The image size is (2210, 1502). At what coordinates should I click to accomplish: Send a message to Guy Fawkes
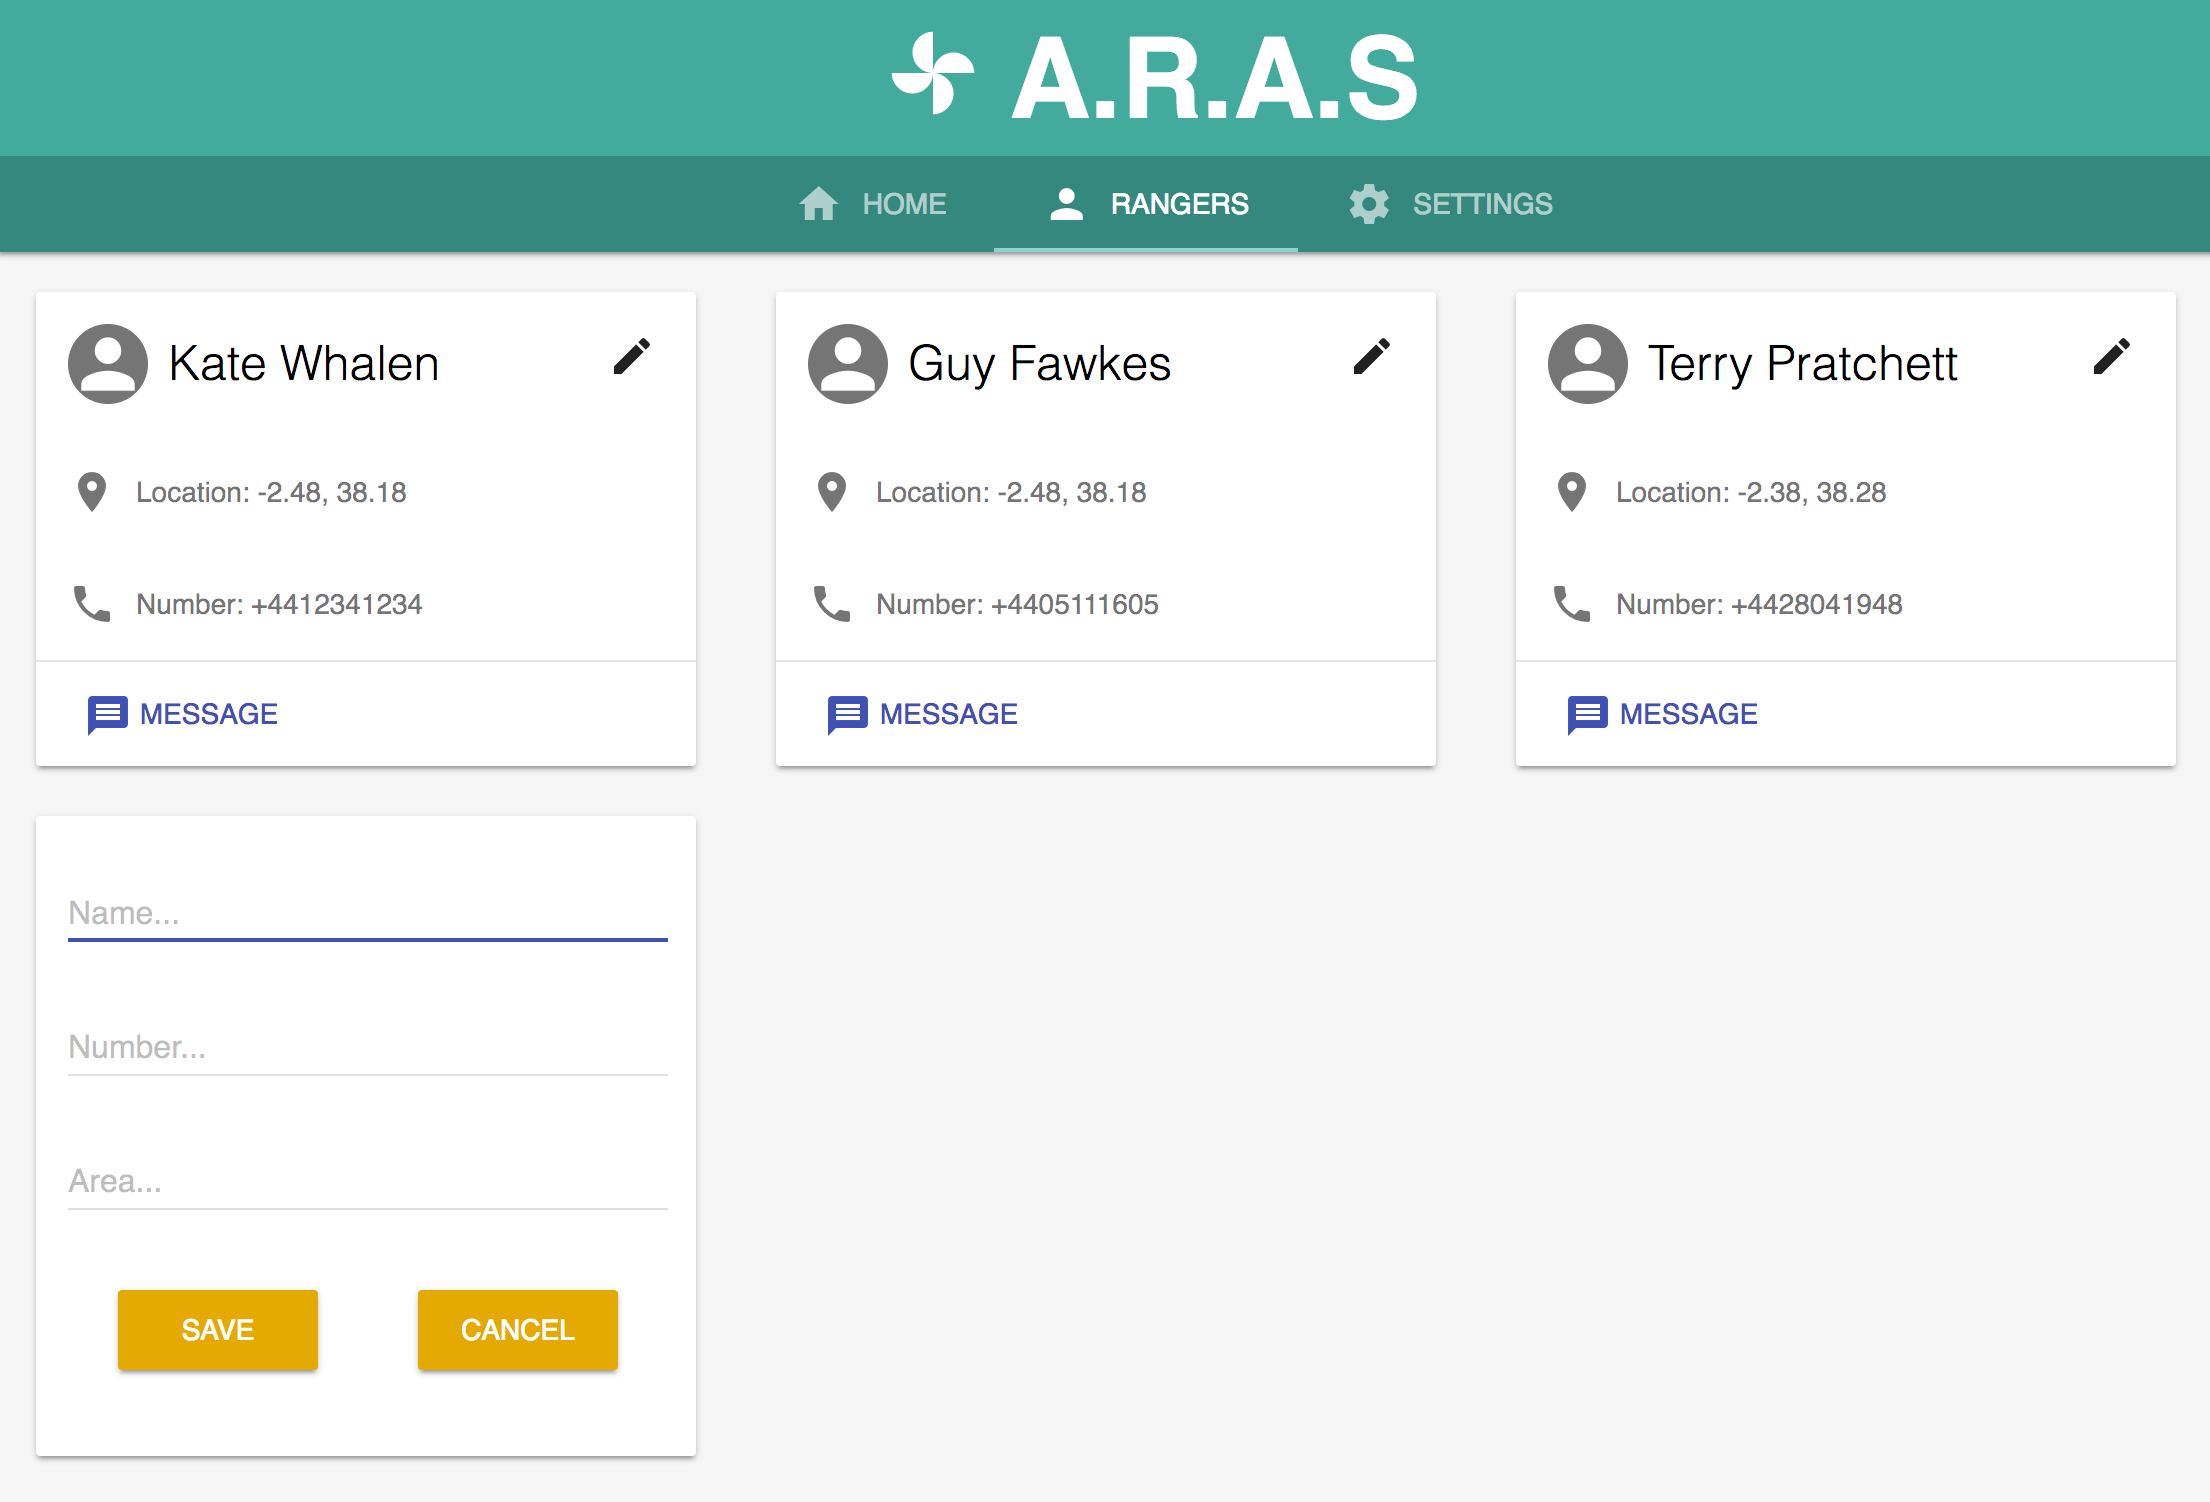click(924, 714)
